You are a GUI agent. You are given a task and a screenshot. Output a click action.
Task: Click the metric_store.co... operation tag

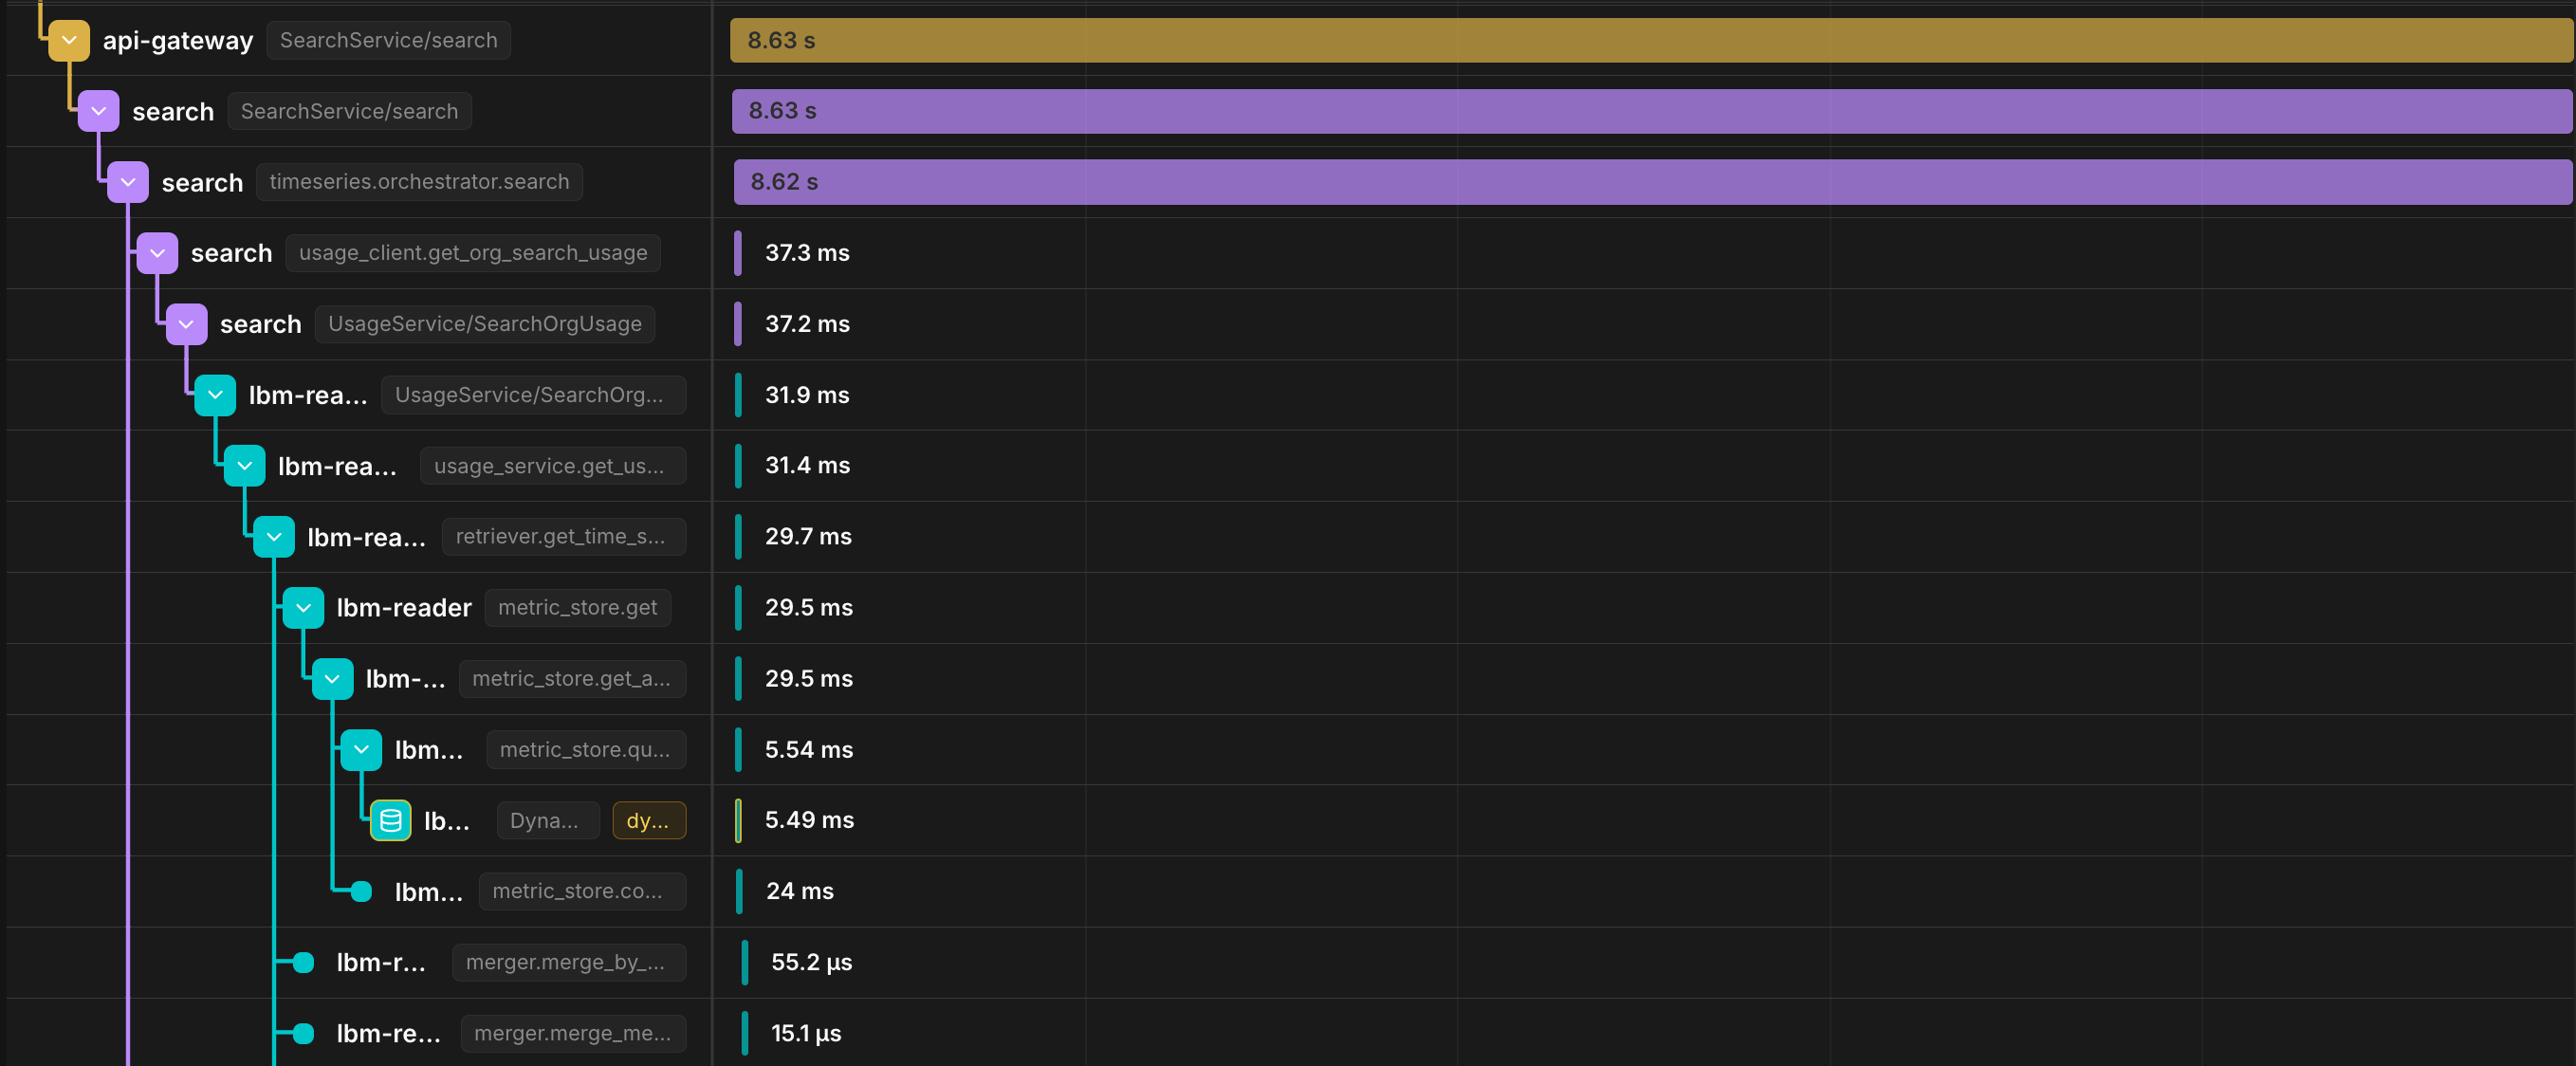point(582,892)
